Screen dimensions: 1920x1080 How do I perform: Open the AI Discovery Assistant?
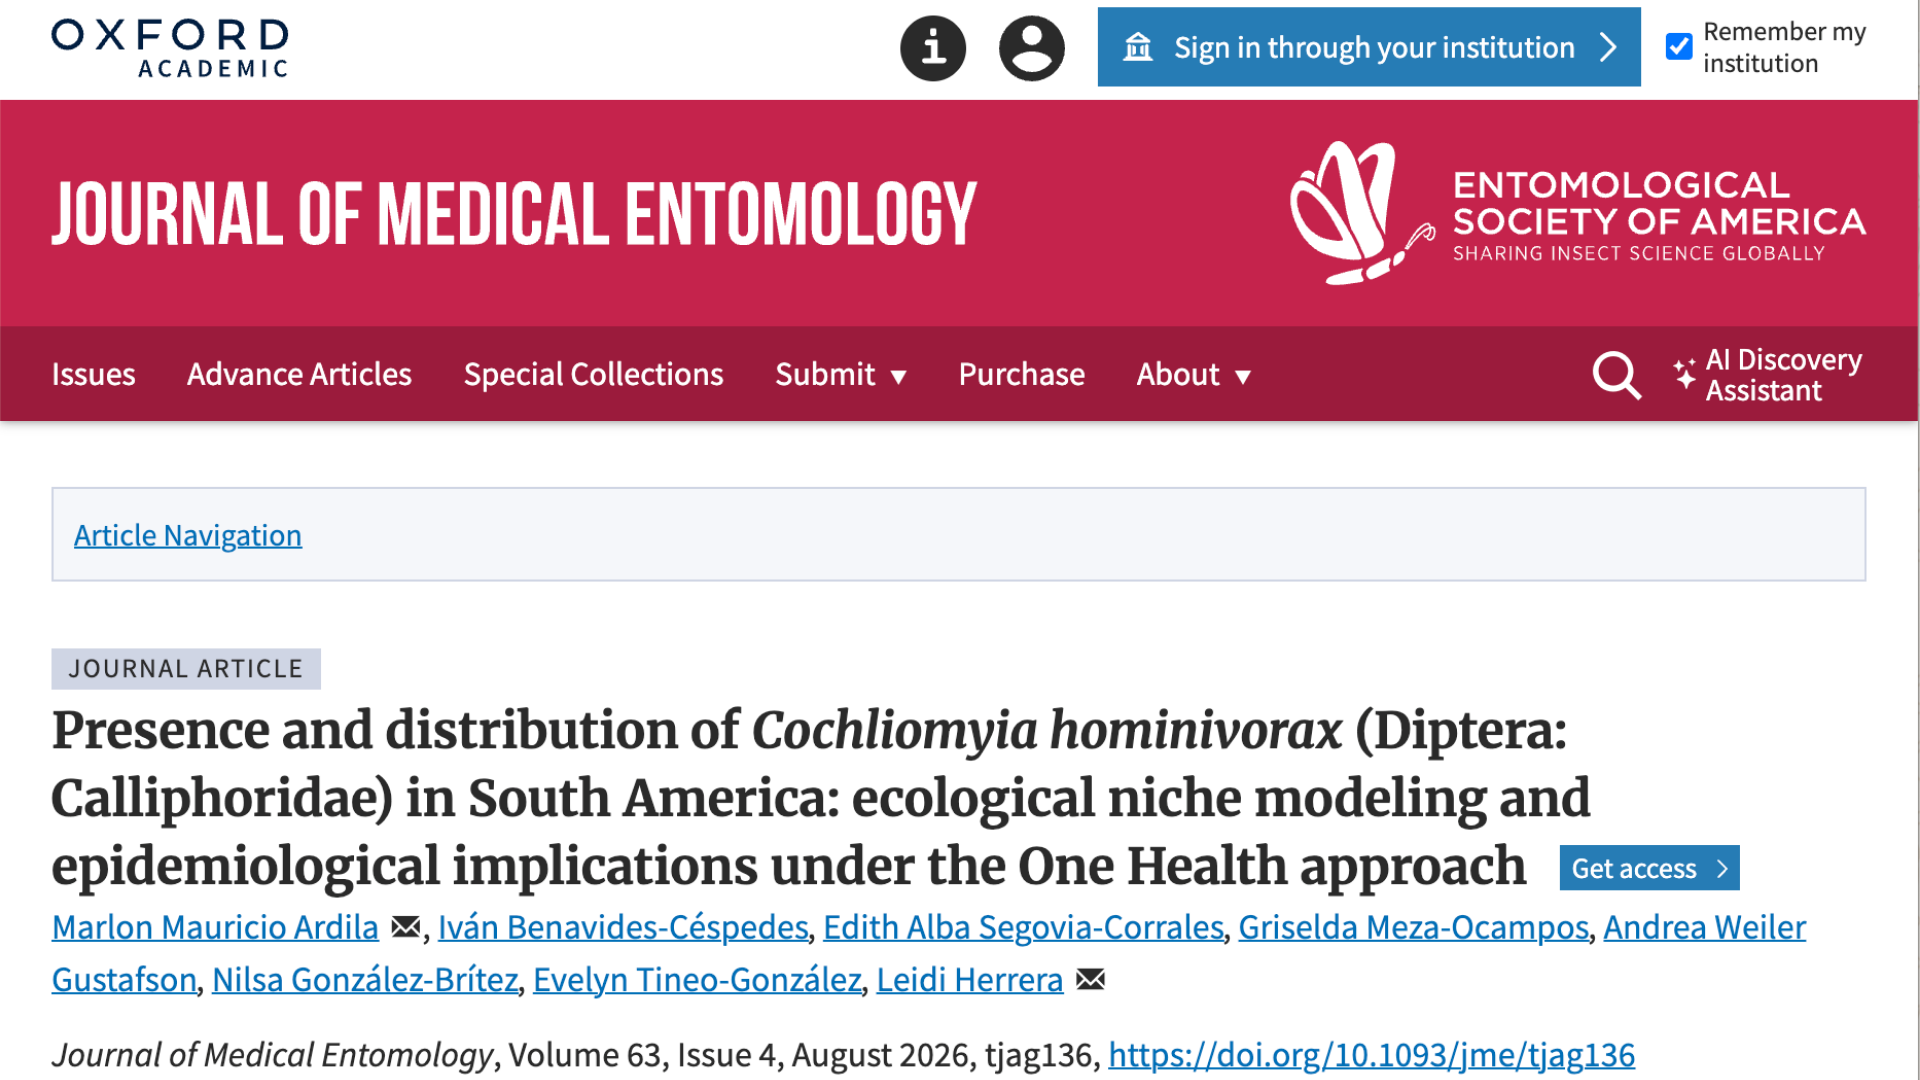(1767, 375)
